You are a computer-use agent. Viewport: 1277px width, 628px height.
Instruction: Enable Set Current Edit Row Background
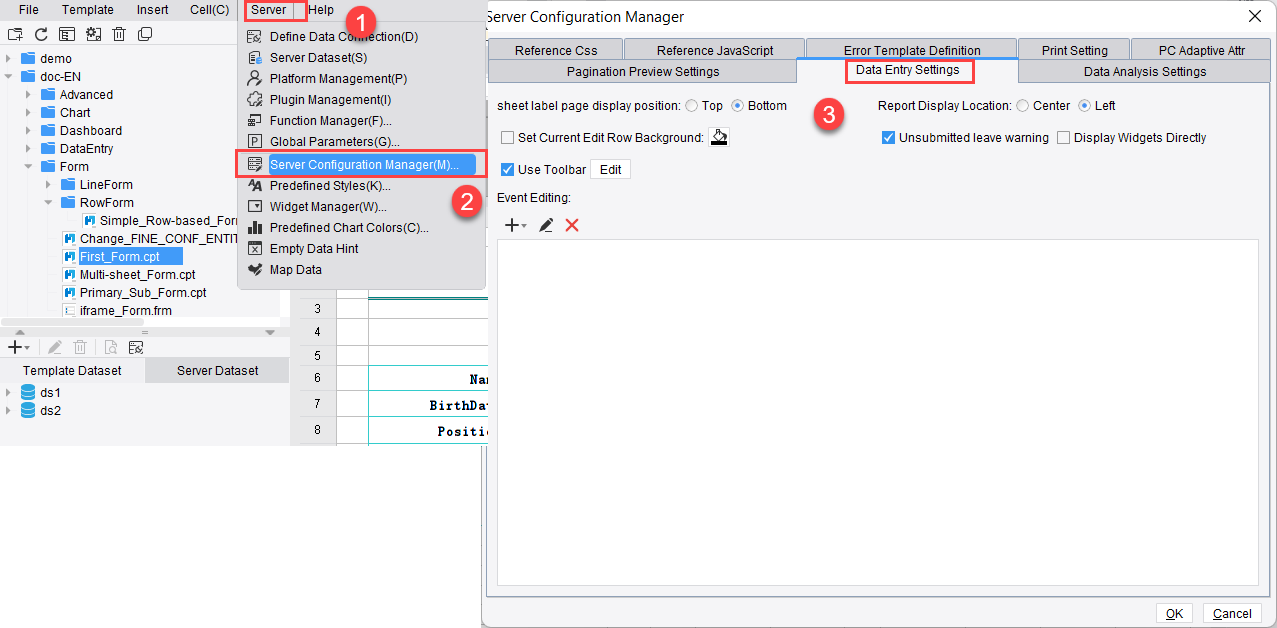[x=508, y=138]
